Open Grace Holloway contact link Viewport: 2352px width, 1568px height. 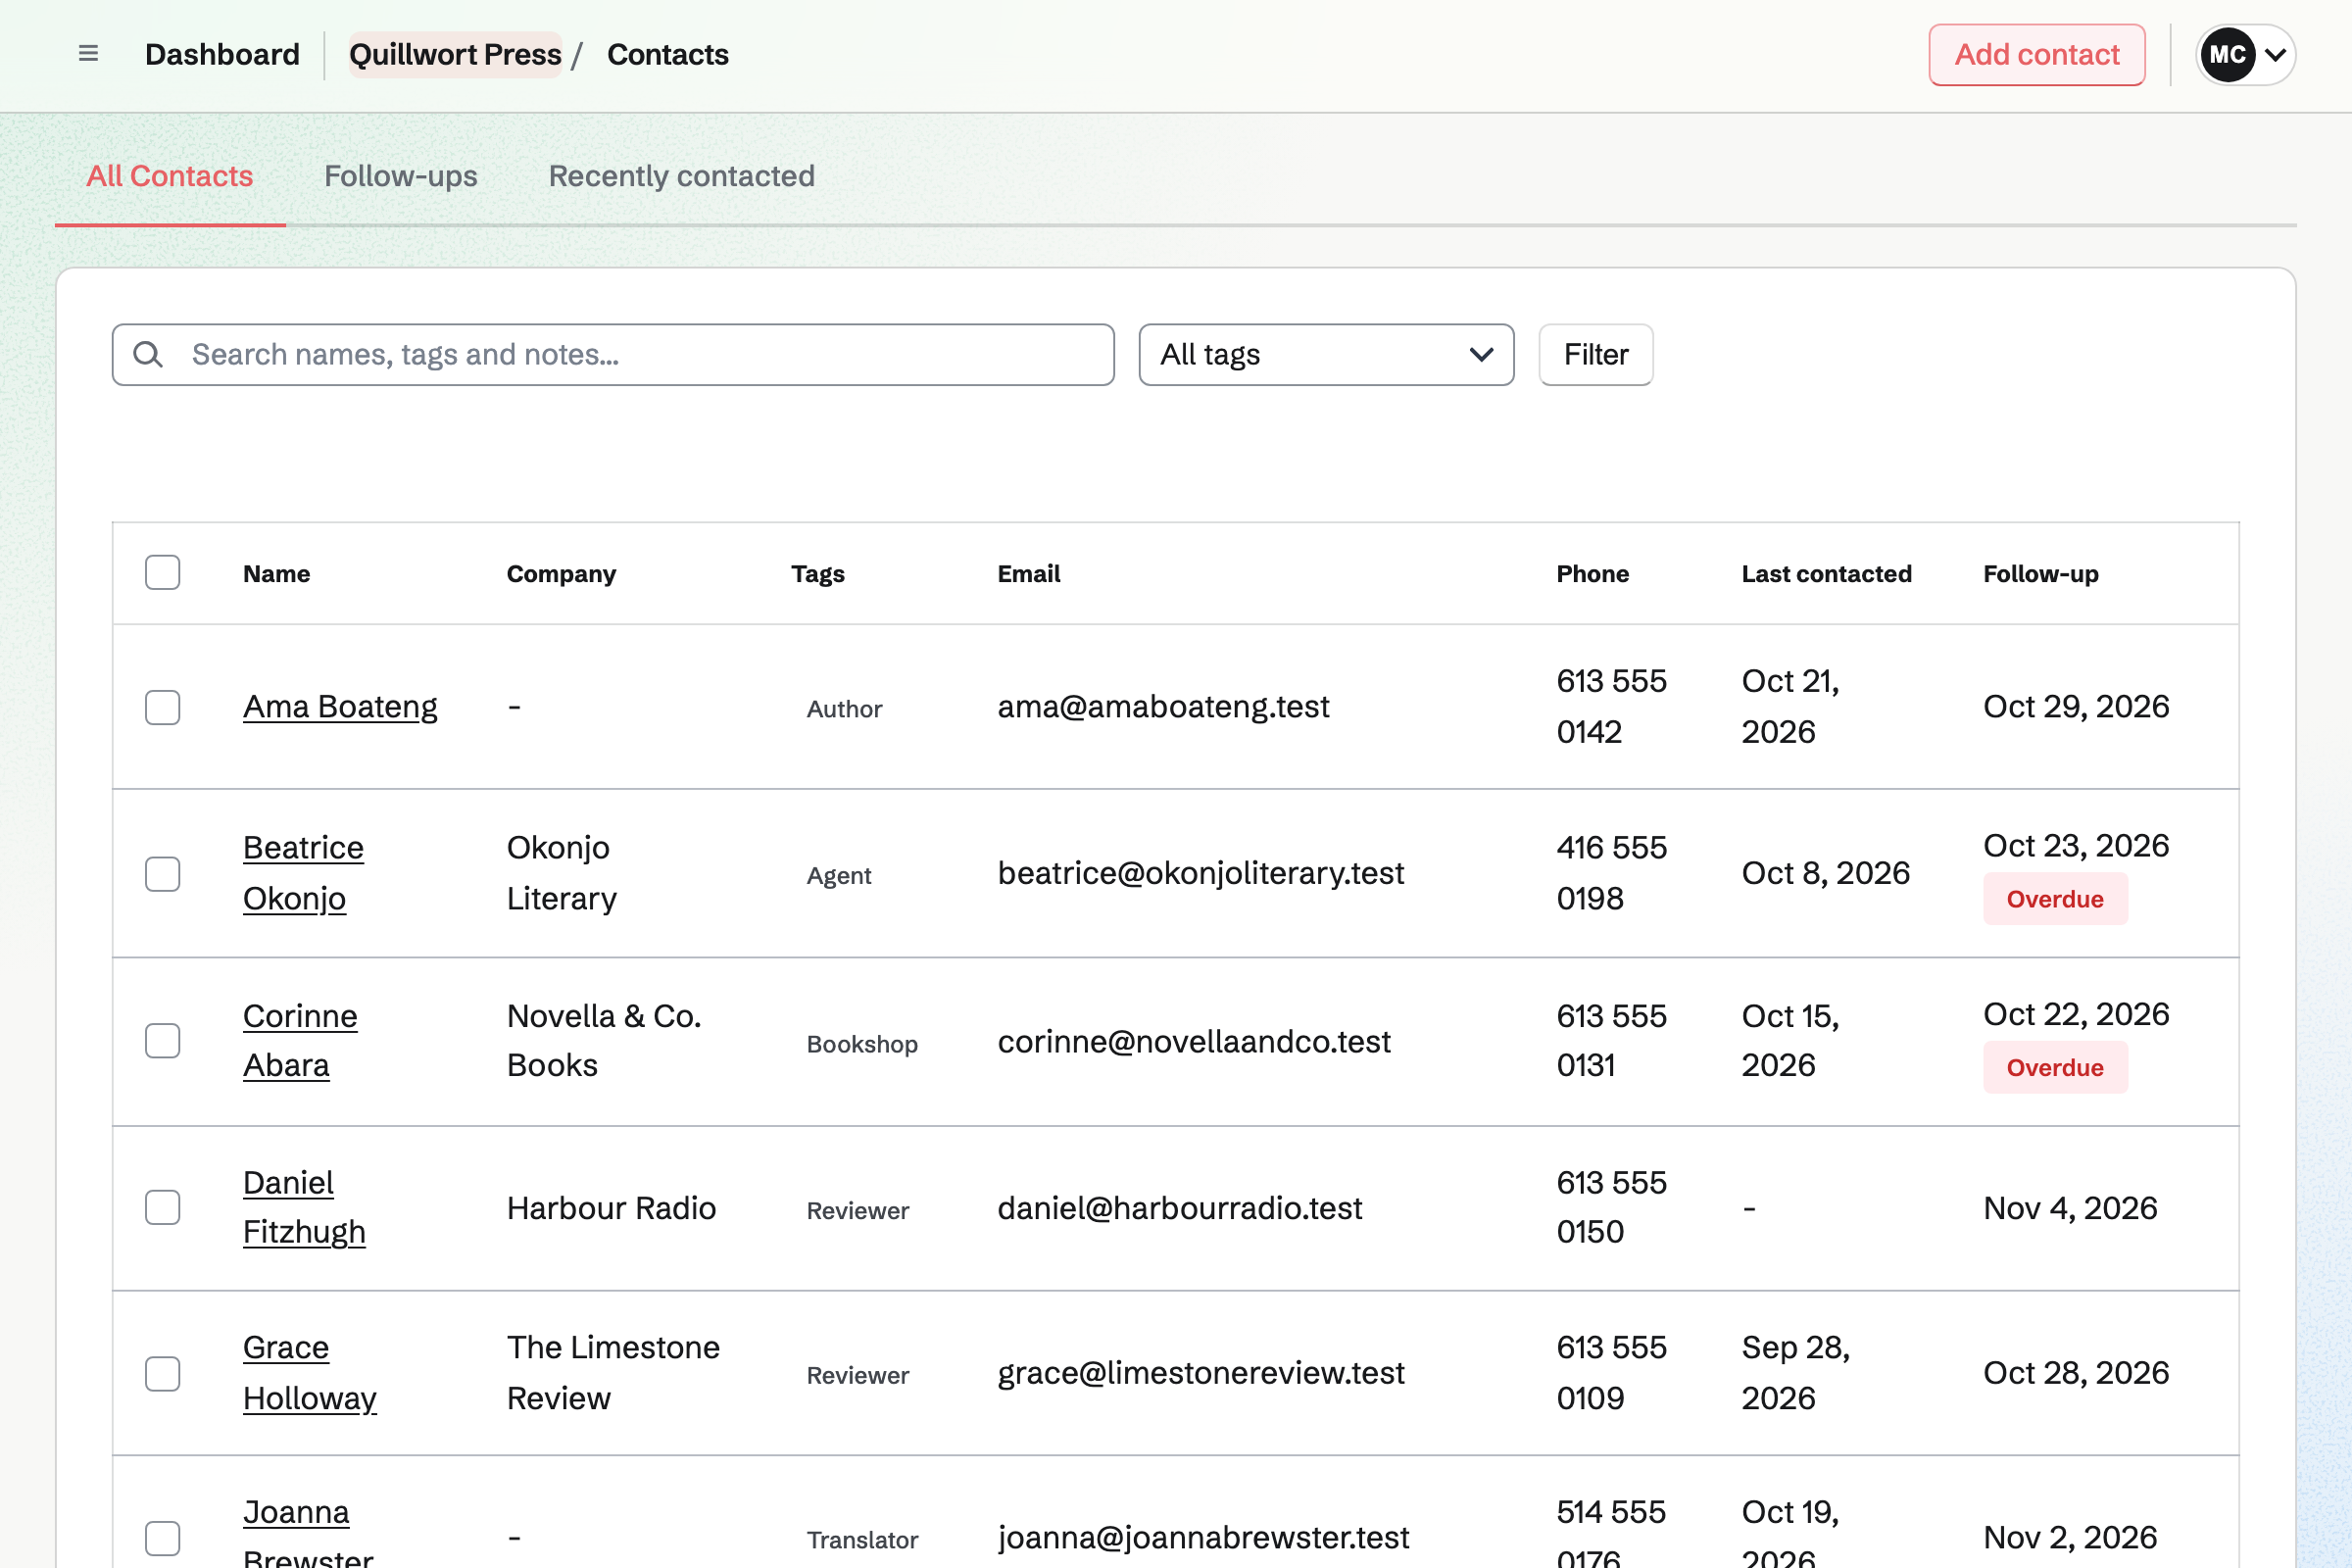(x=310, y=1373)
